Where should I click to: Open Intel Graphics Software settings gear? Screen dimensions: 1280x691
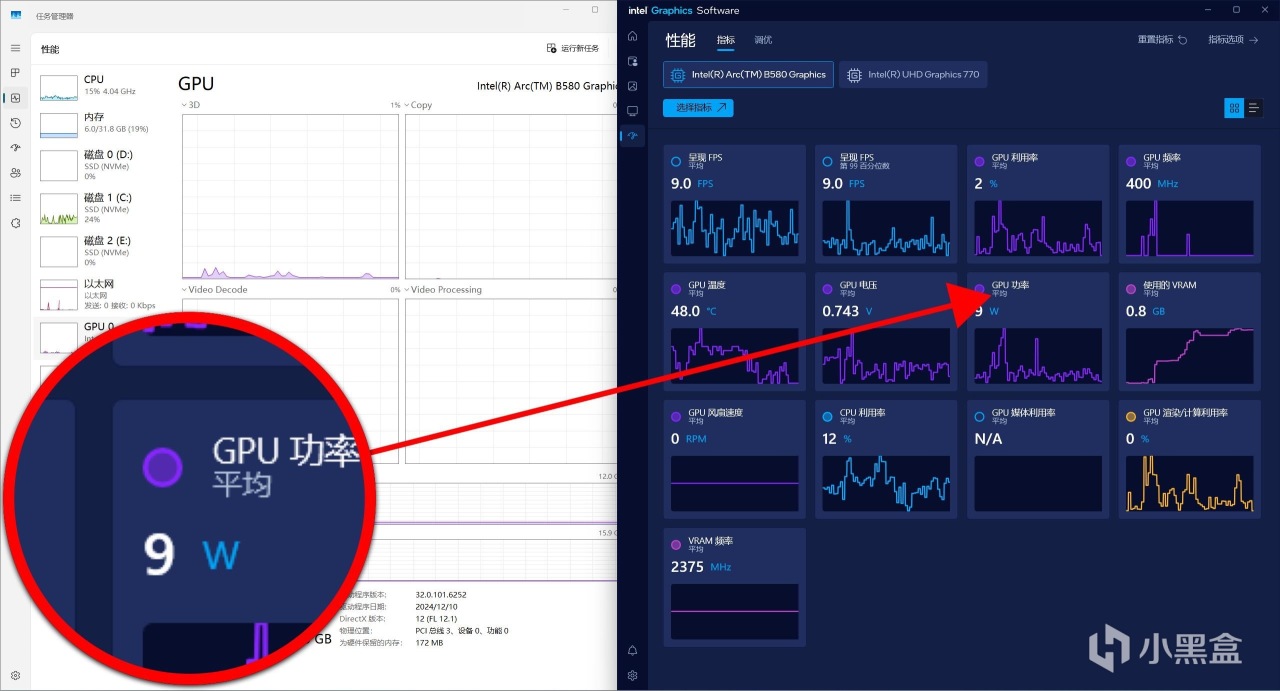[x=632, y=675]
